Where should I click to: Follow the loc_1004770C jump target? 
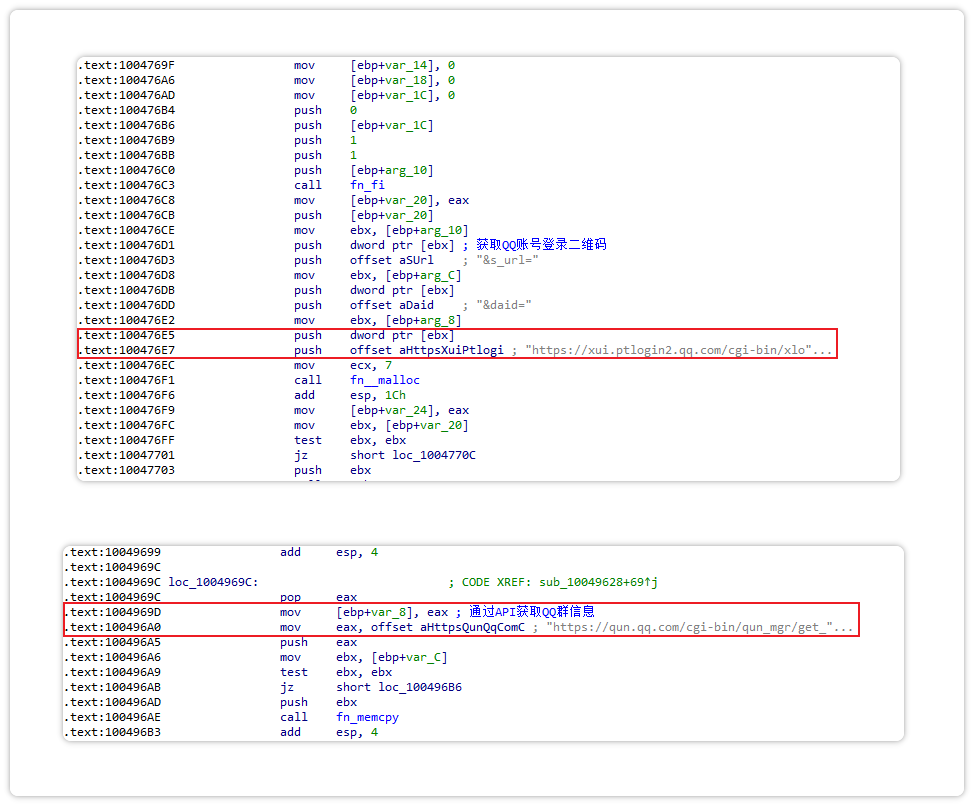[433, 455]
